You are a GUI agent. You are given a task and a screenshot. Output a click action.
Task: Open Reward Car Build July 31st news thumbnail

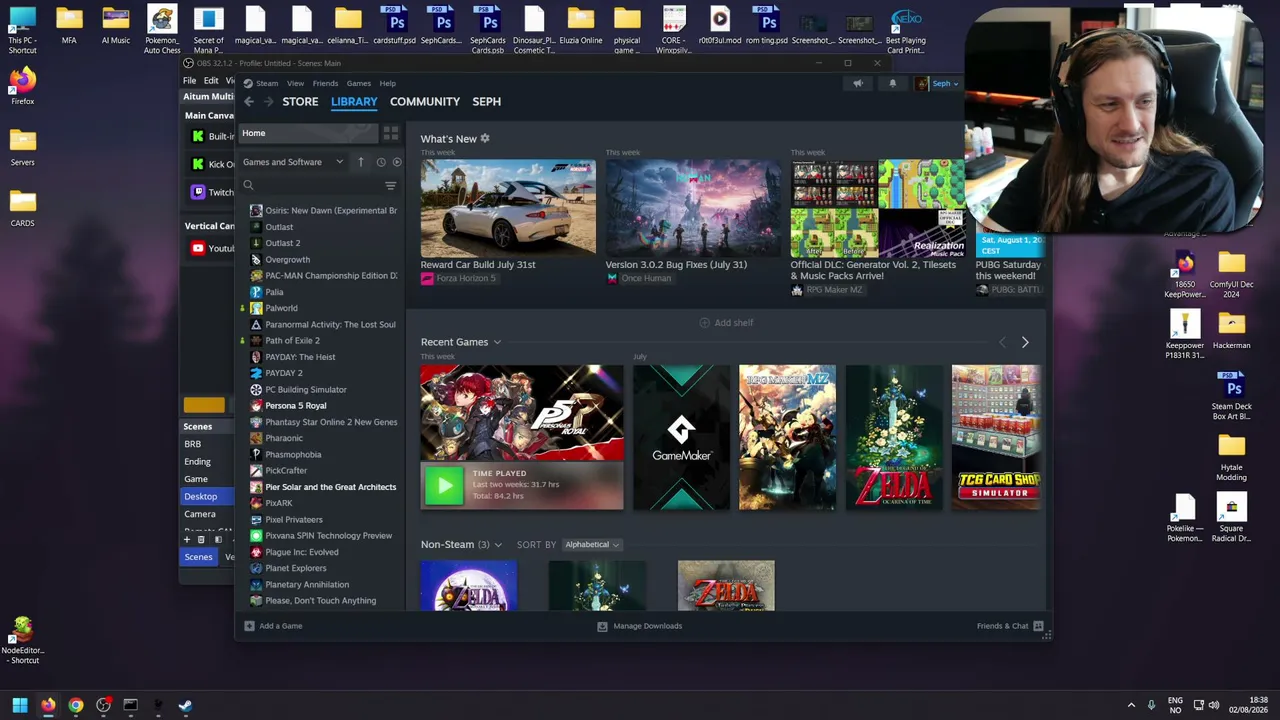(508, 208)
